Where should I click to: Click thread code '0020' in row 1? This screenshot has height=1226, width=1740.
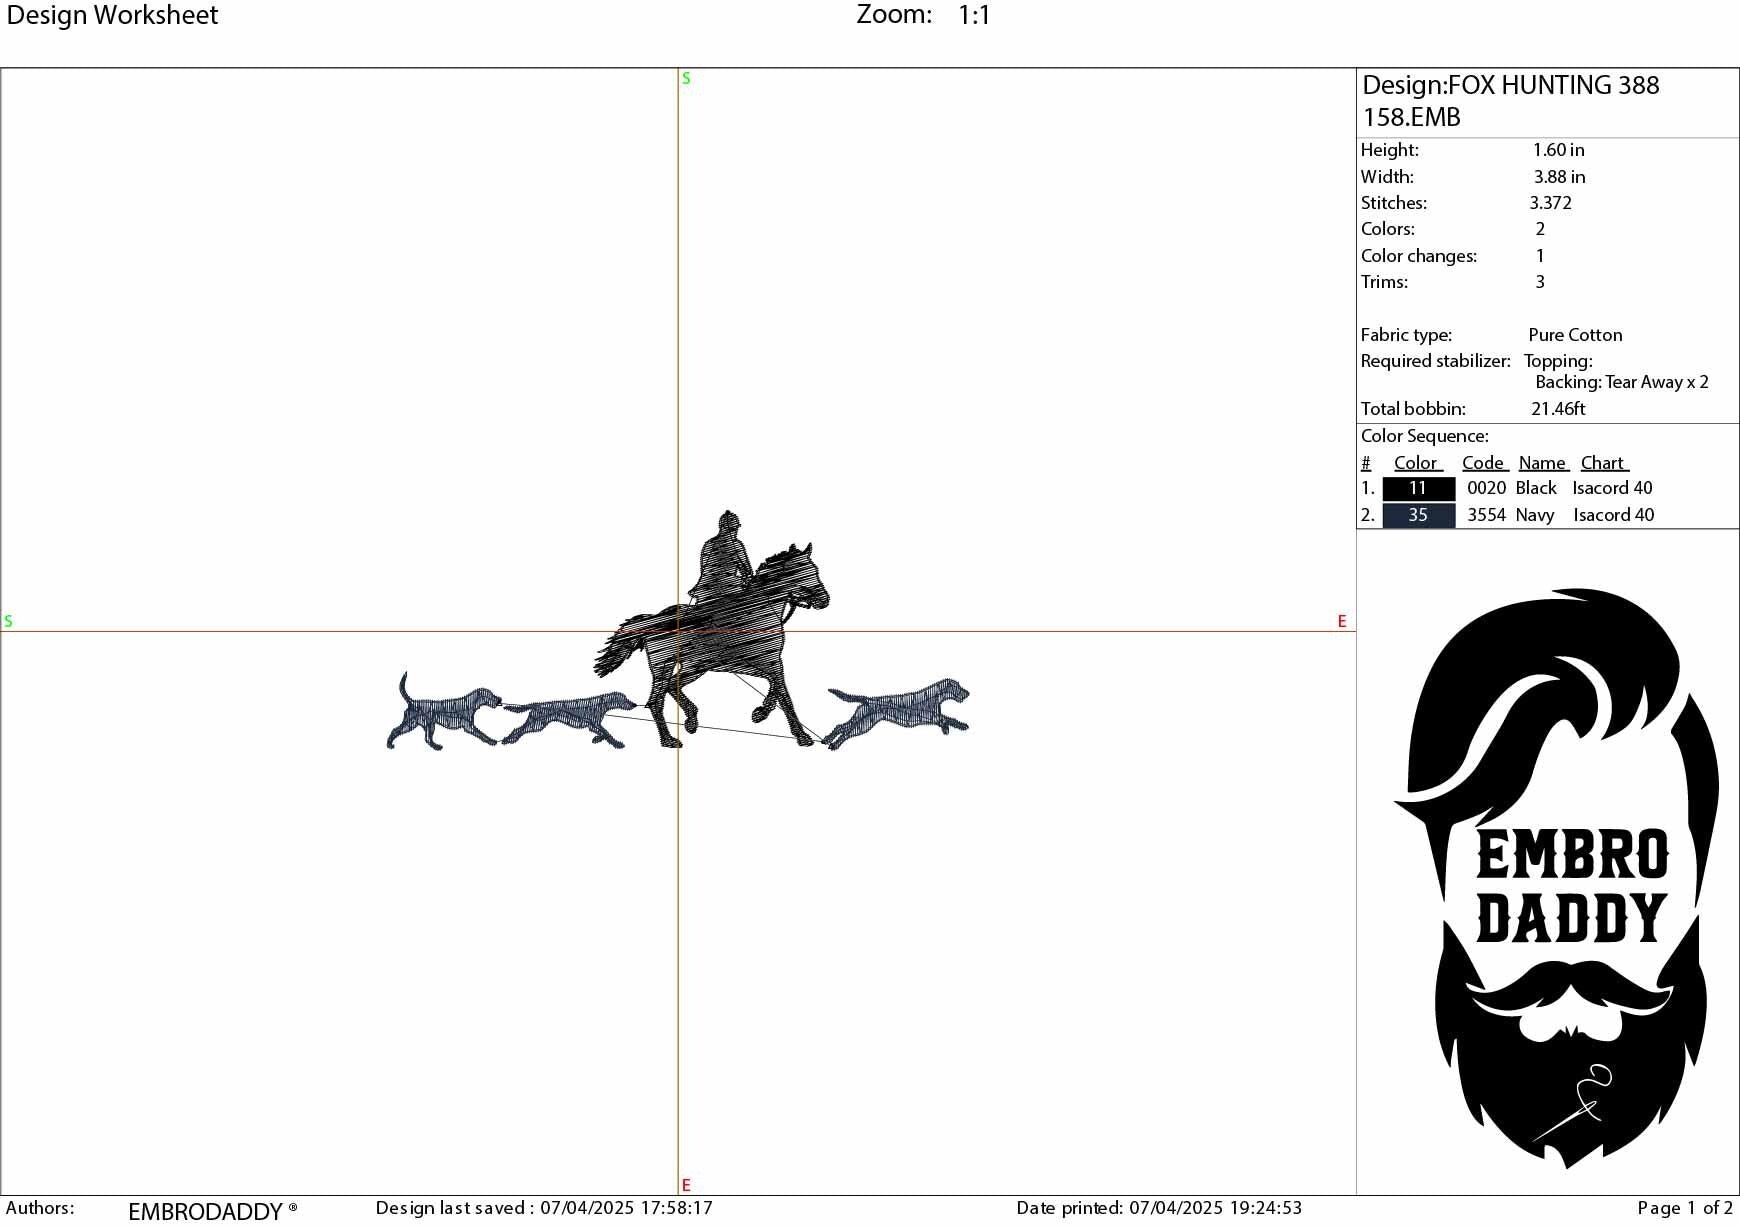(1486, 488)
